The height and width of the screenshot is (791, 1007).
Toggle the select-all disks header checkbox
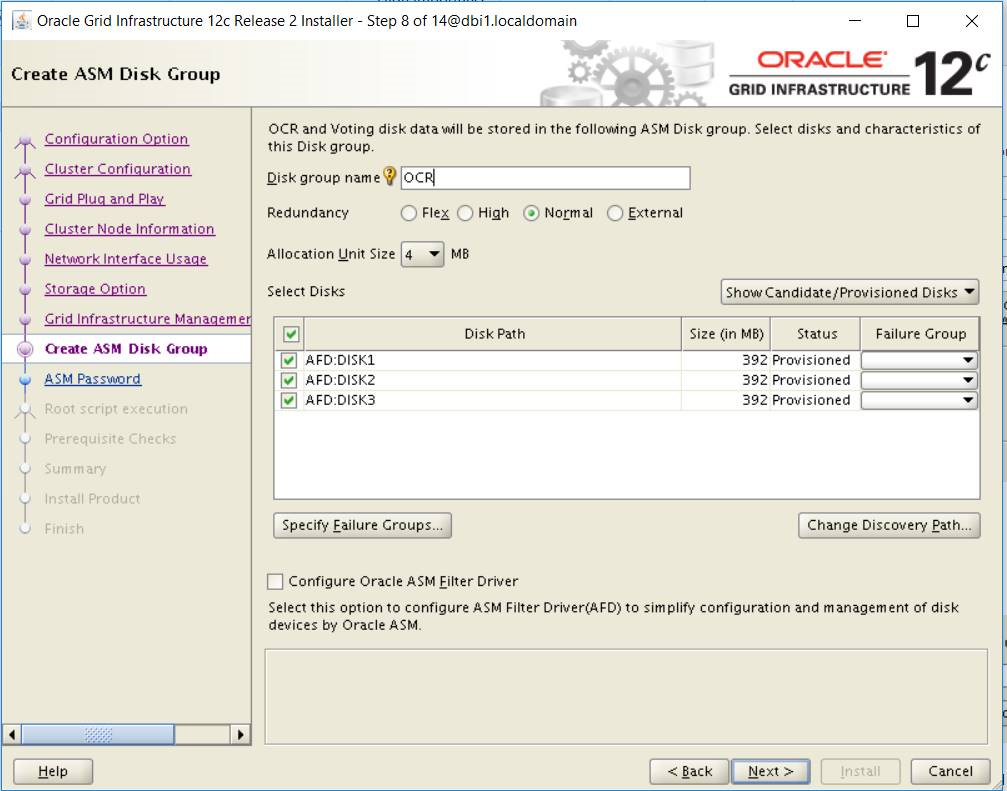[290, 334]
